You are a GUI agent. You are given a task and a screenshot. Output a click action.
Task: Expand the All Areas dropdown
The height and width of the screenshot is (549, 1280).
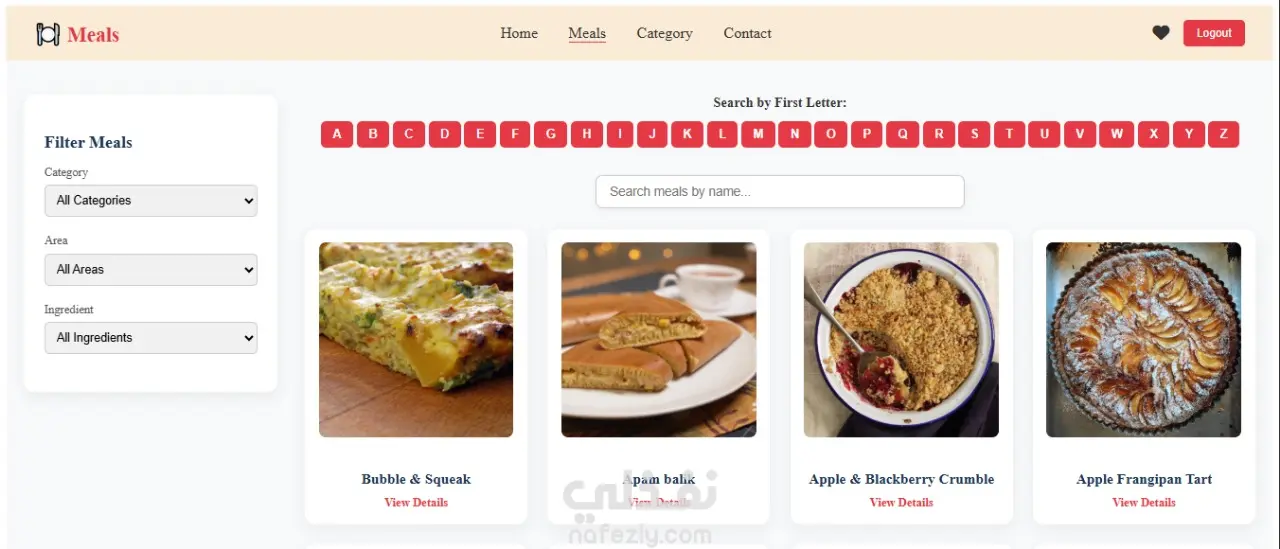point(151,269)
